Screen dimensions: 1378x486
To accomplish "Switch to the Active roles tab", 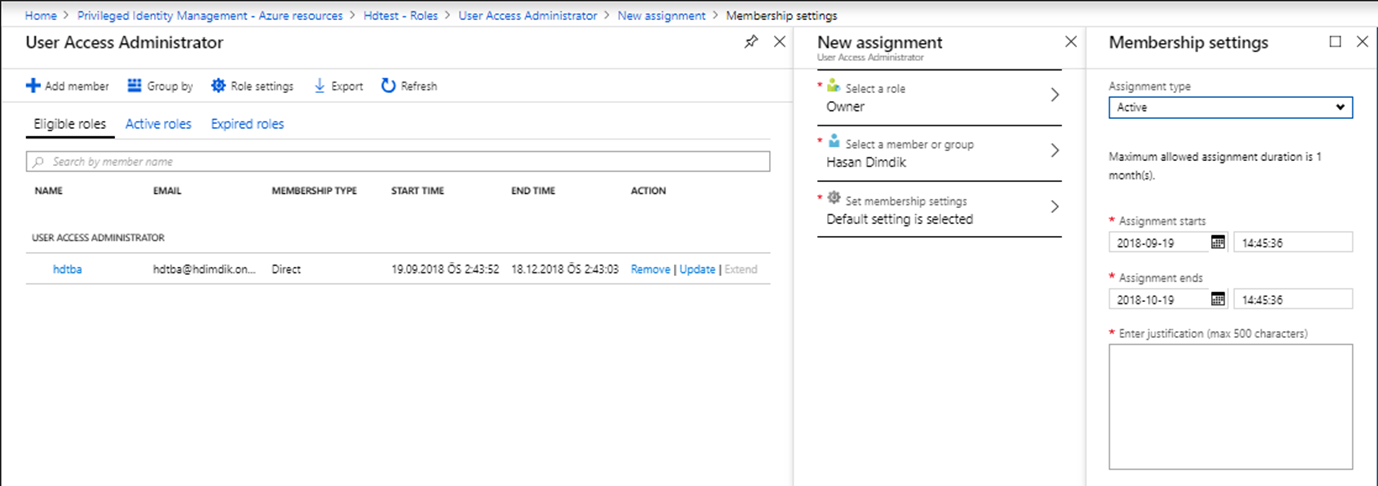I will pyautogui.click(x=158, y=125).
